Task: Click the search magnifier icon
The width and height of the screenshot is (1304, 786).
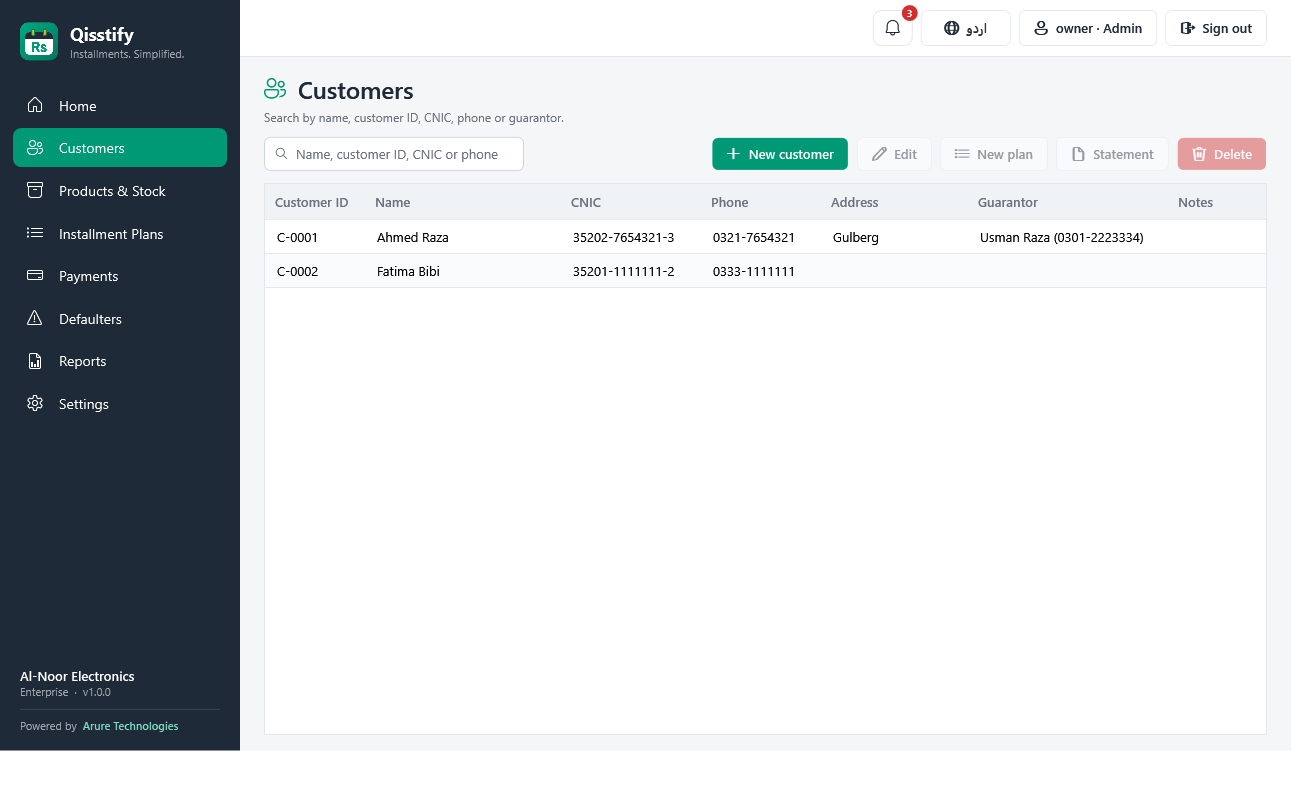Action: tap(281, 154)
